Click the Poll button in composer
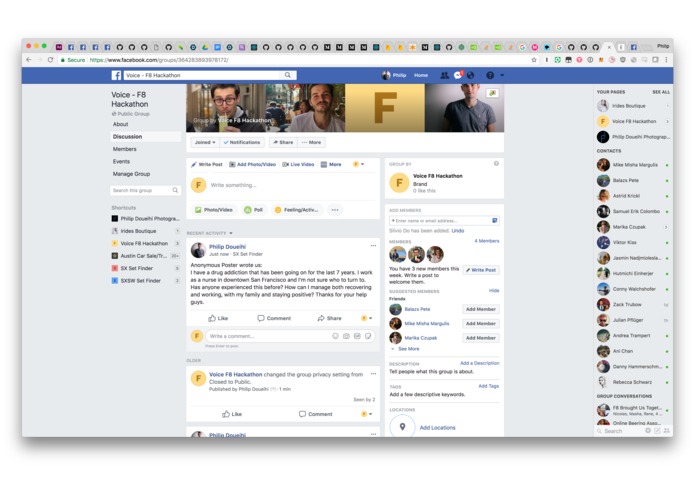 (x=254, y=210)
